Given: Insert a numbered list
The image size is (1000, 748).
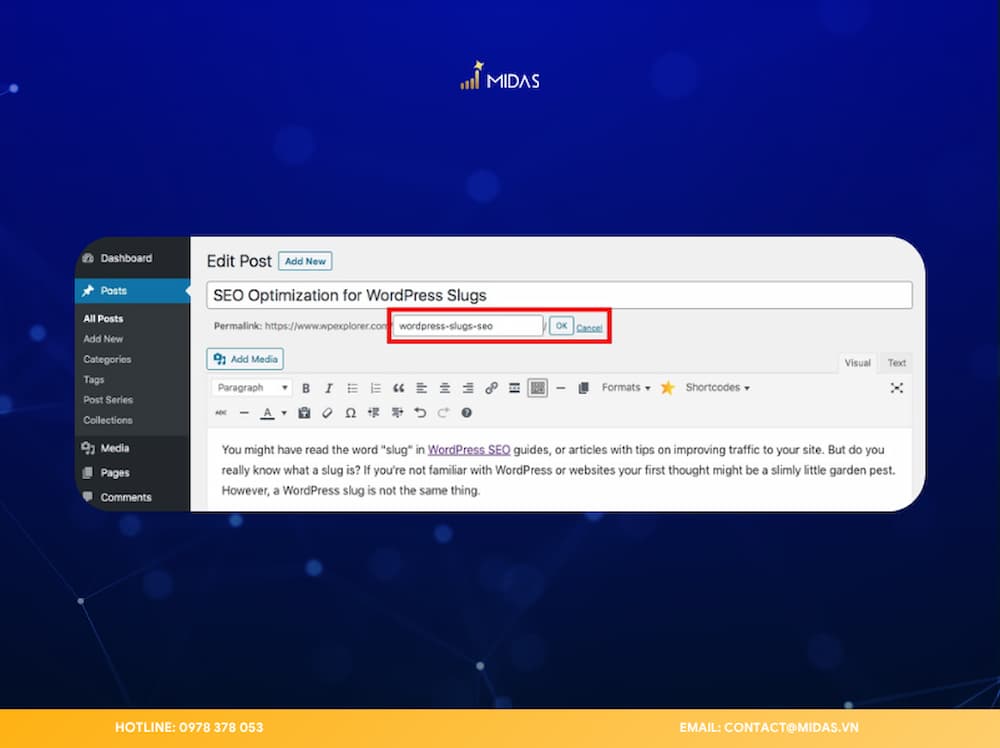Looking at the screenshot, I should click(x=375, y=388).
